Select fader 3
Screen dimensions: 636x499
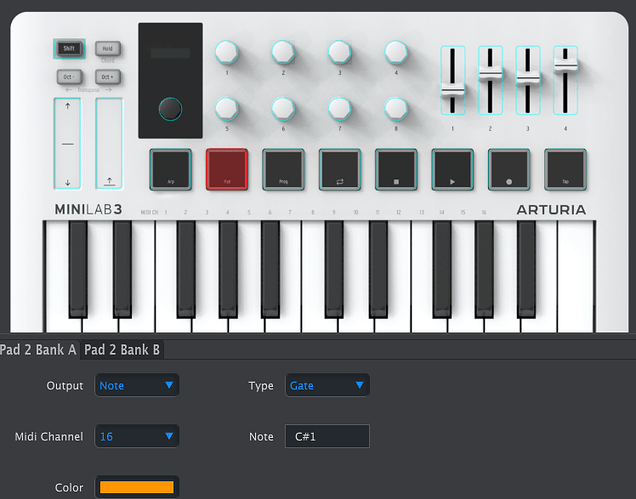point(528,80)
